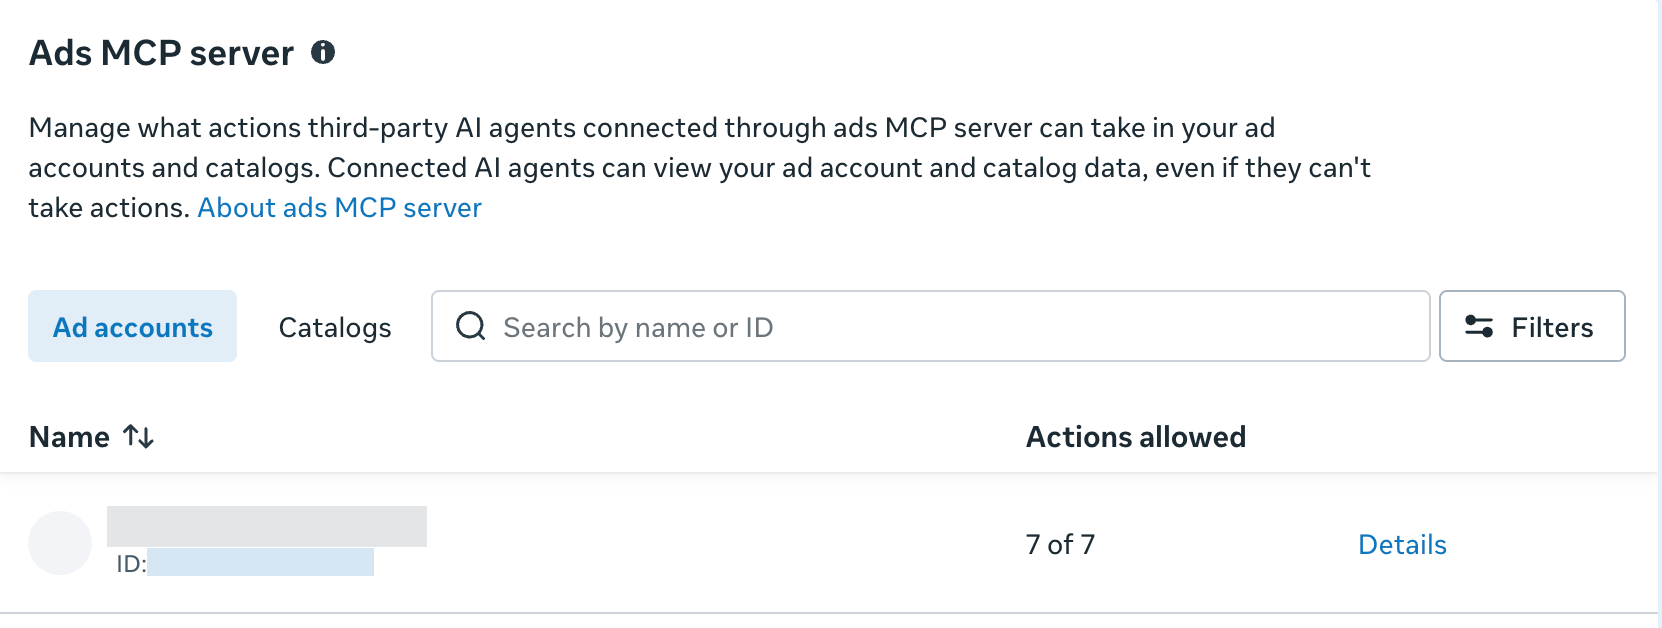
Task: Click the Actions allowed column header
Action: 1136,437
